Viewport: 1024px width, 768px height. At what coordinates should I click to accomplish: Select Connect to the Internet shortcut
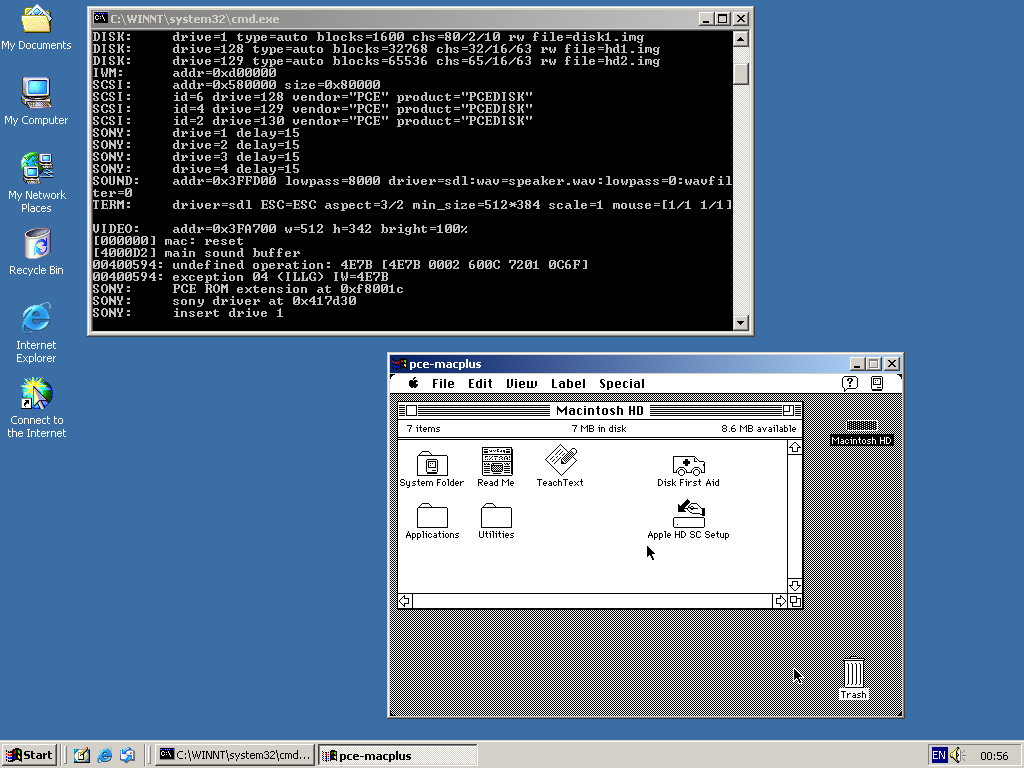pyautogui.click(x=36, y=393)
